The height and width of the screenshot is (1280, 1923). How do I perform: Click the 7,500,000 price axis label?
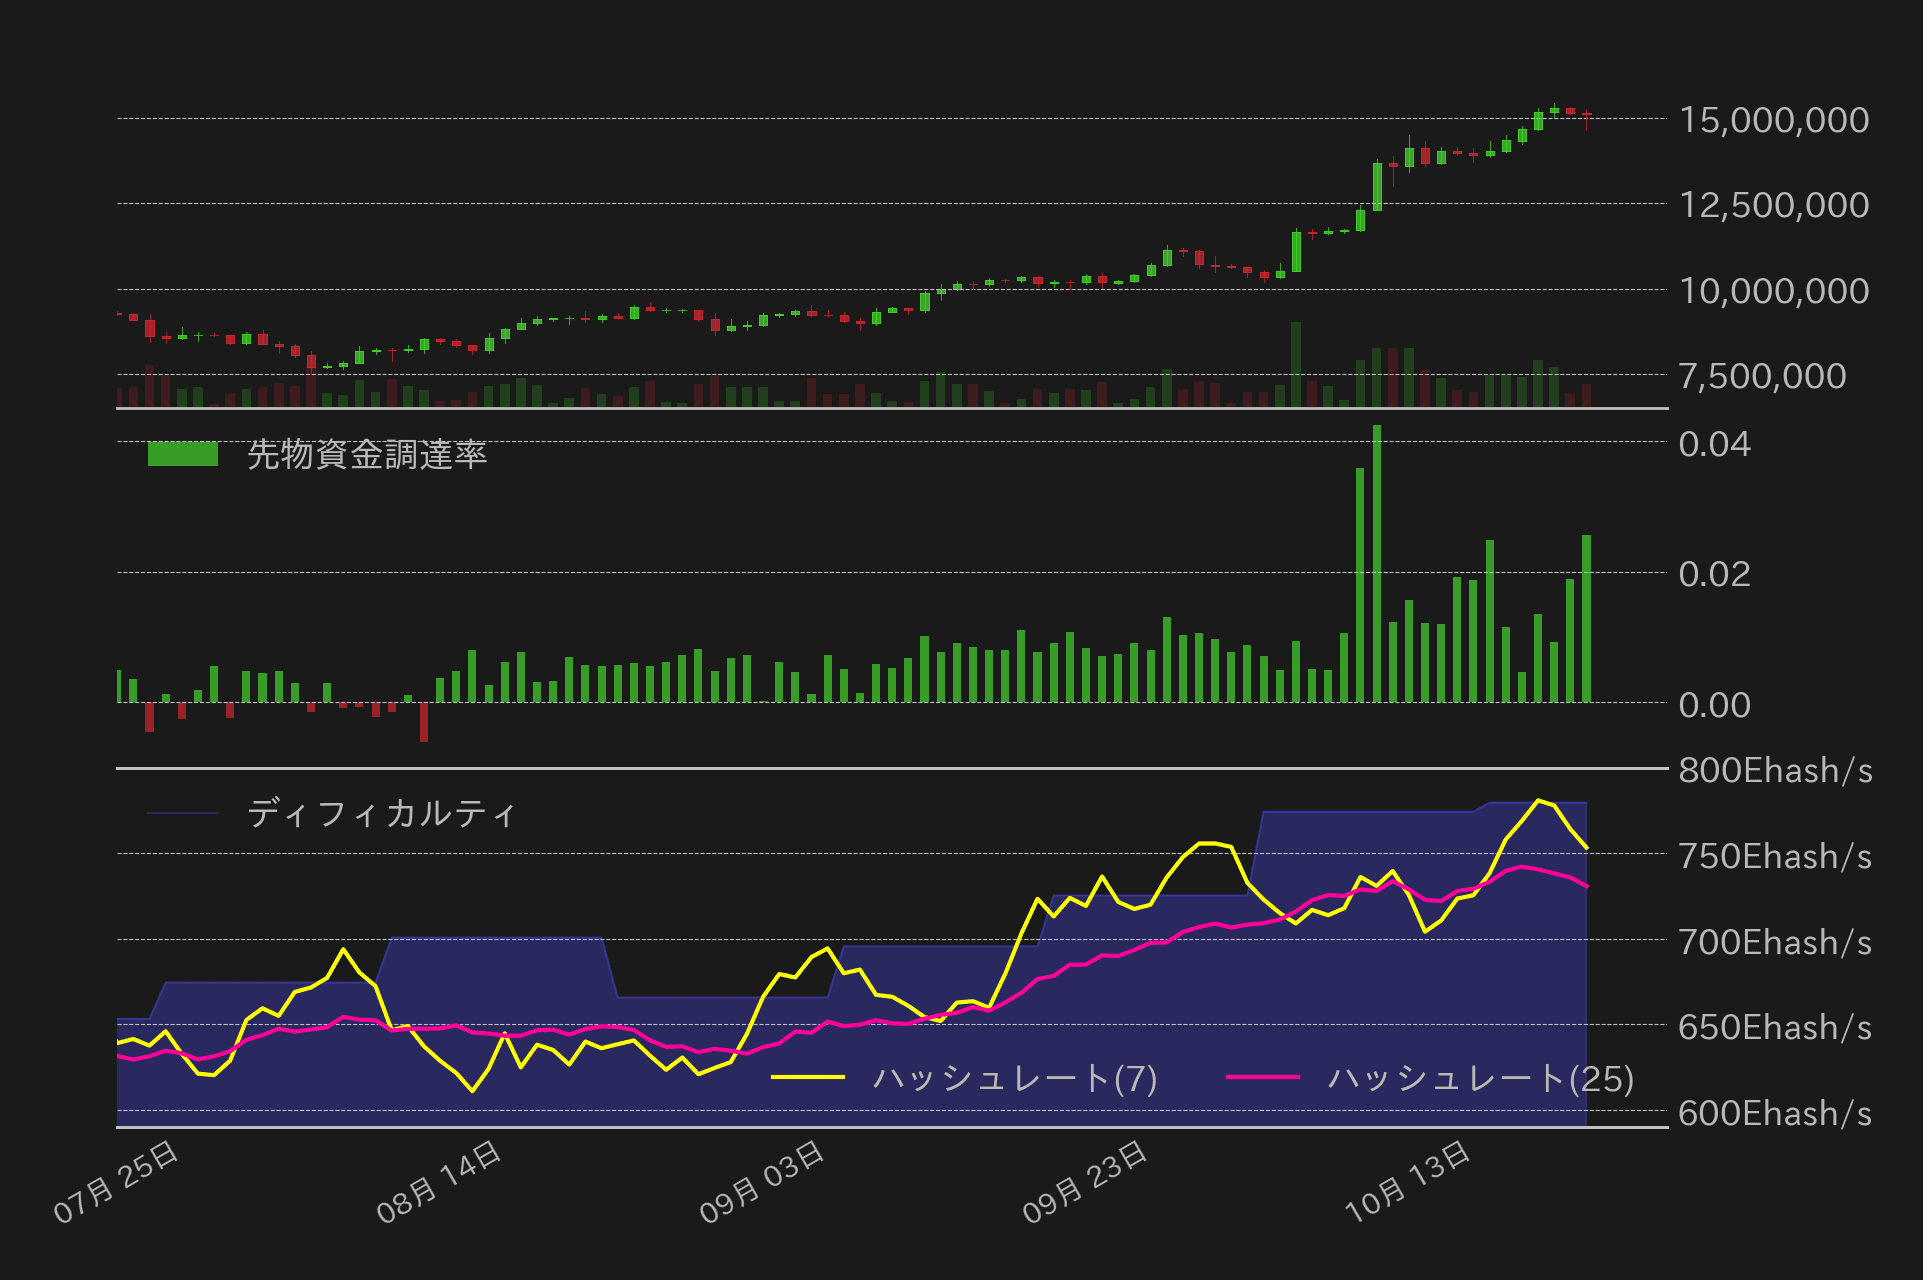[1762, 377]
